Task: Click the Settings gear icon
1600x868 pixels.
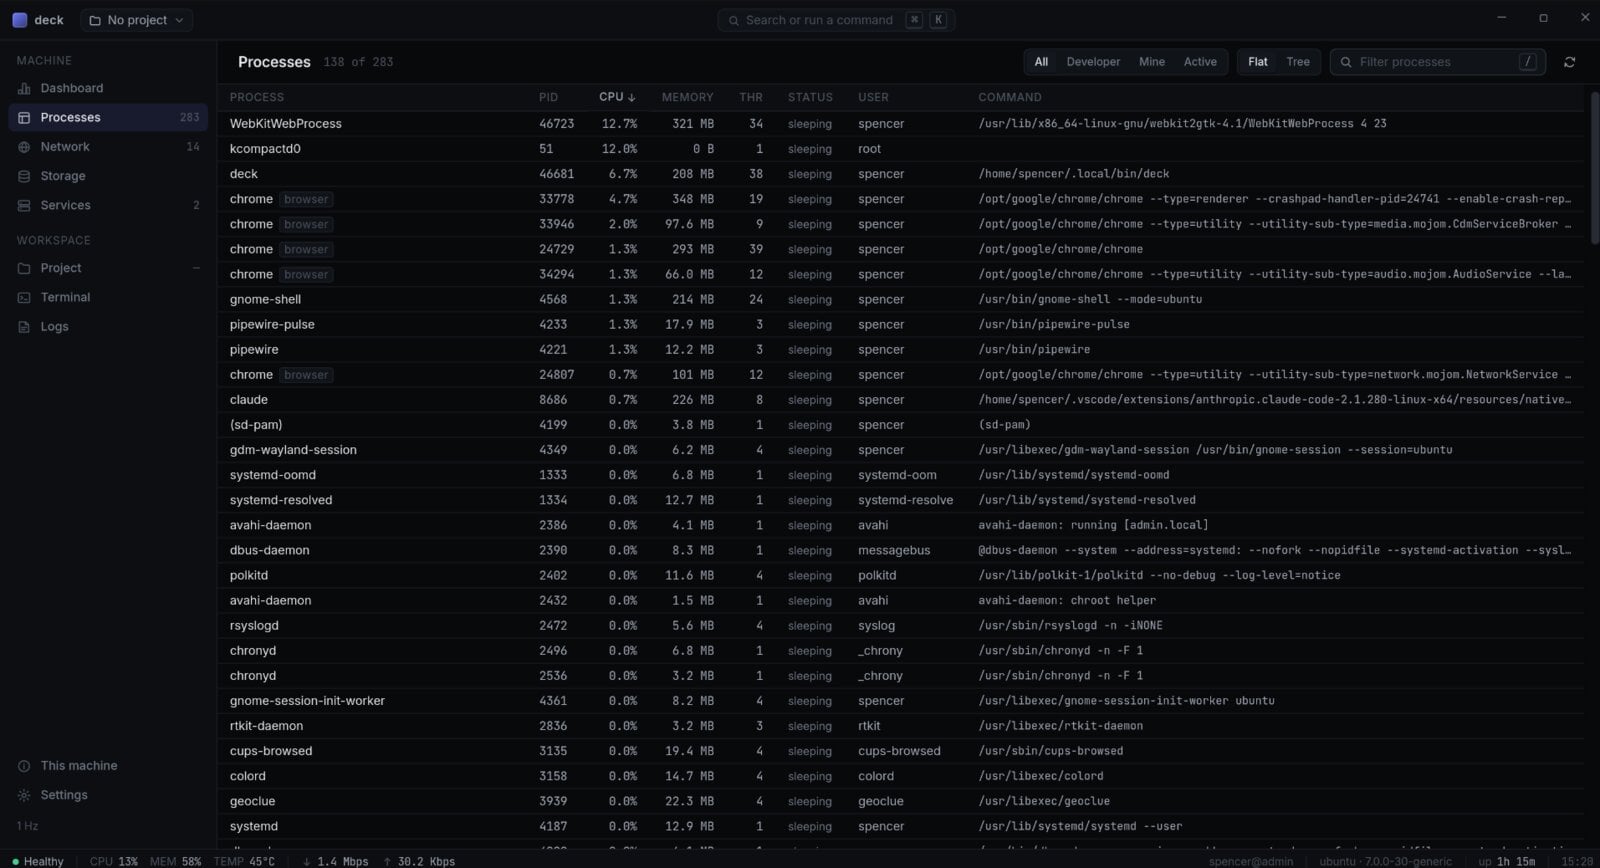Action: tap(24, 795)
